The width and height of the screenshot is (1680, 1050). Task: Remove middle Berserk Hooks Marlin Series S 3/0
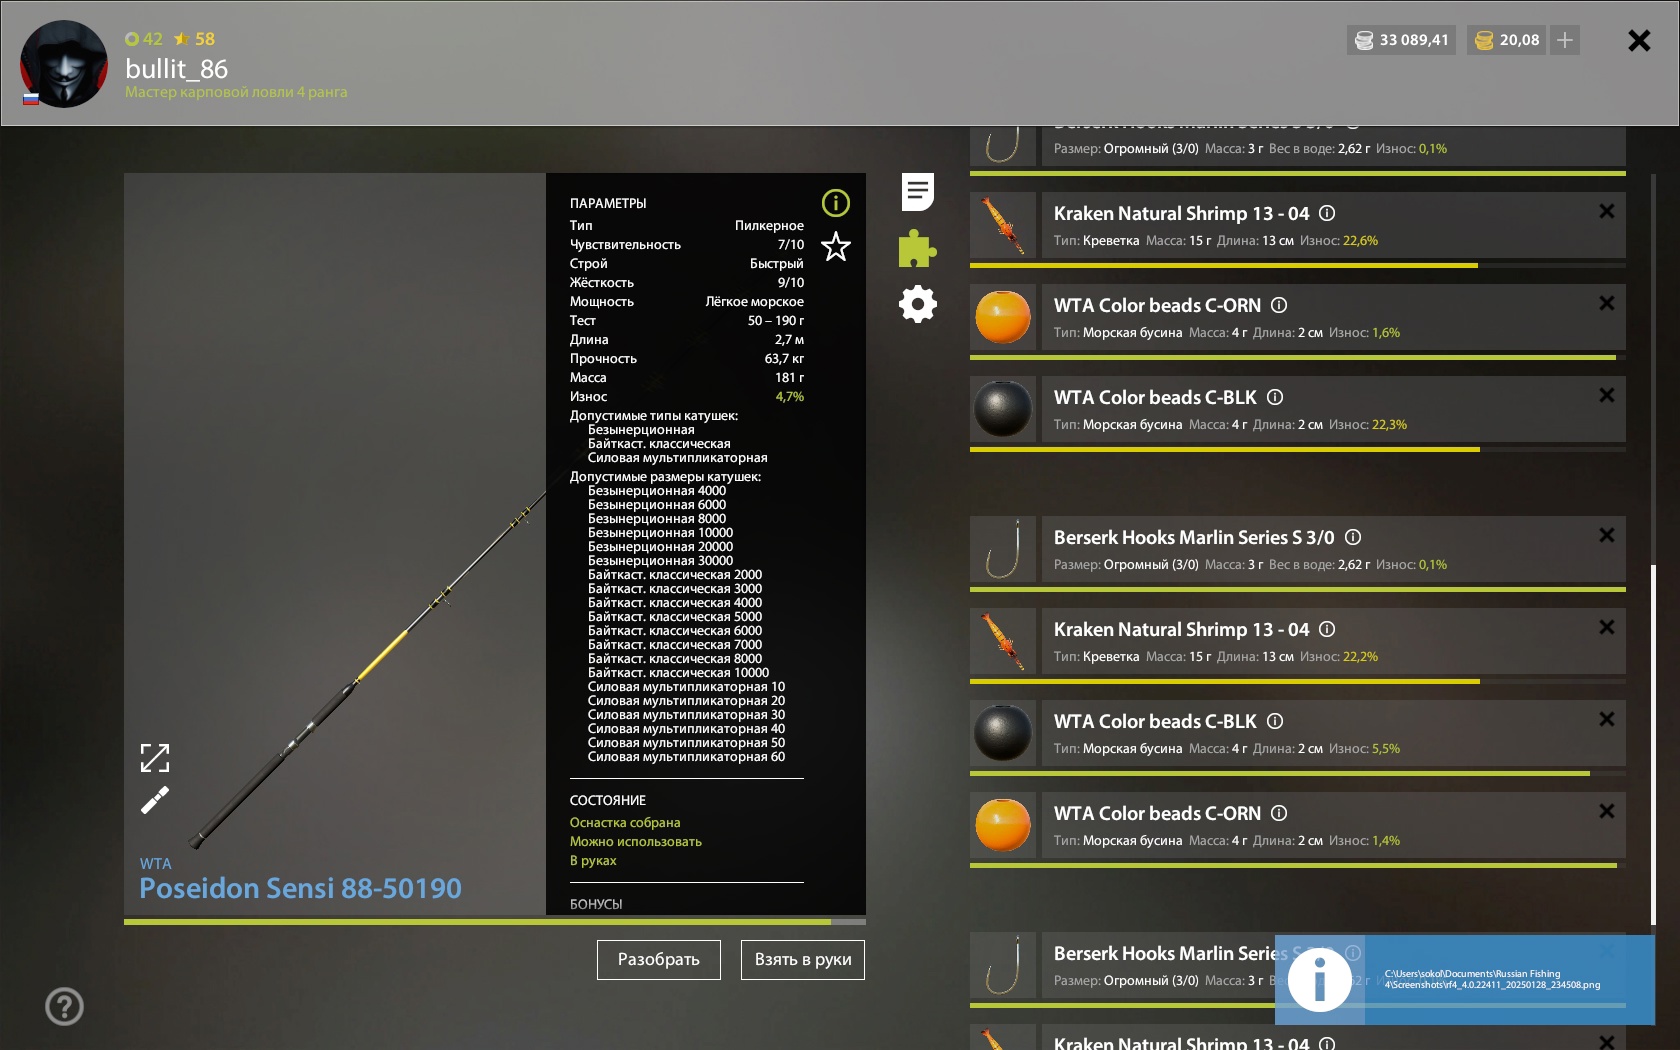[x=1606, y=535]
